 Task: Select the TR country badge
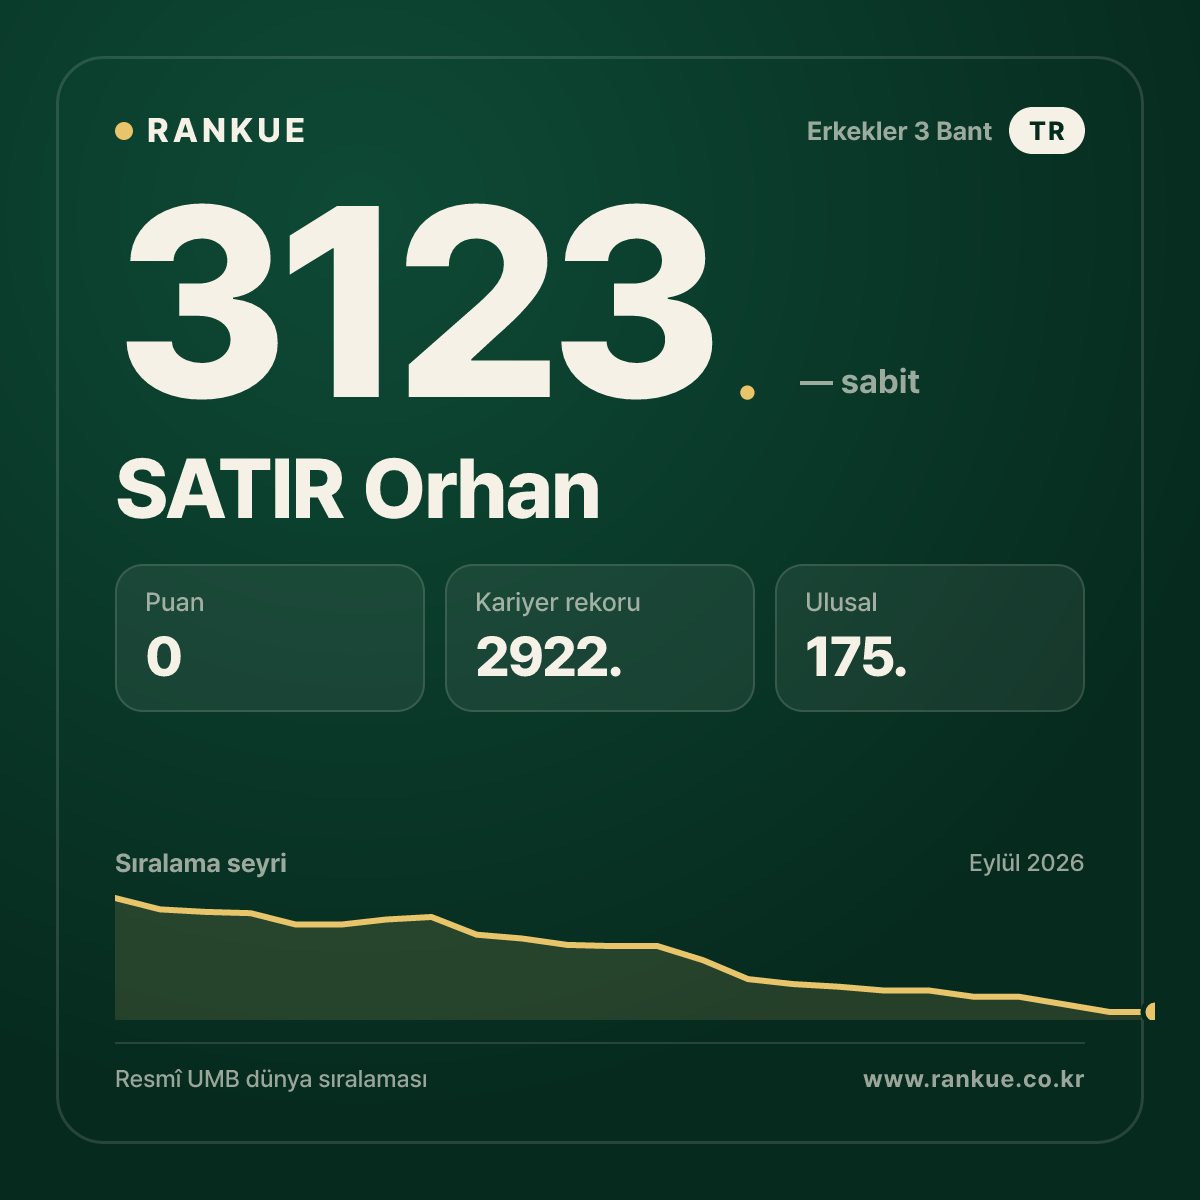1046,131
